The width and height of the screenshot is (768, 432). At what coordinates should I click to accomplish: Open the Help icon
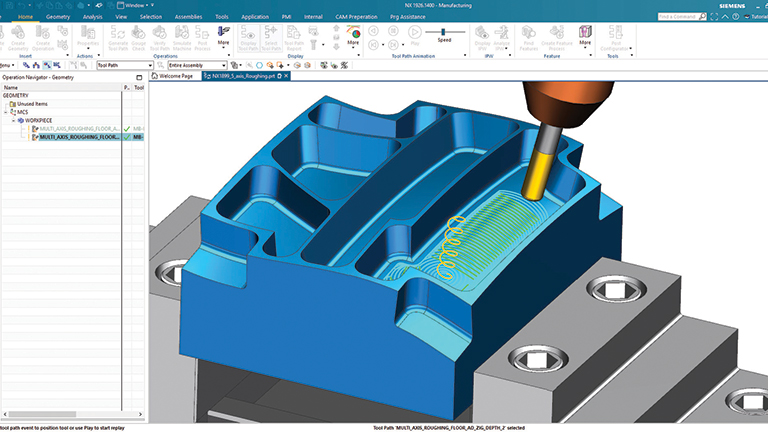tap(736, 17)
